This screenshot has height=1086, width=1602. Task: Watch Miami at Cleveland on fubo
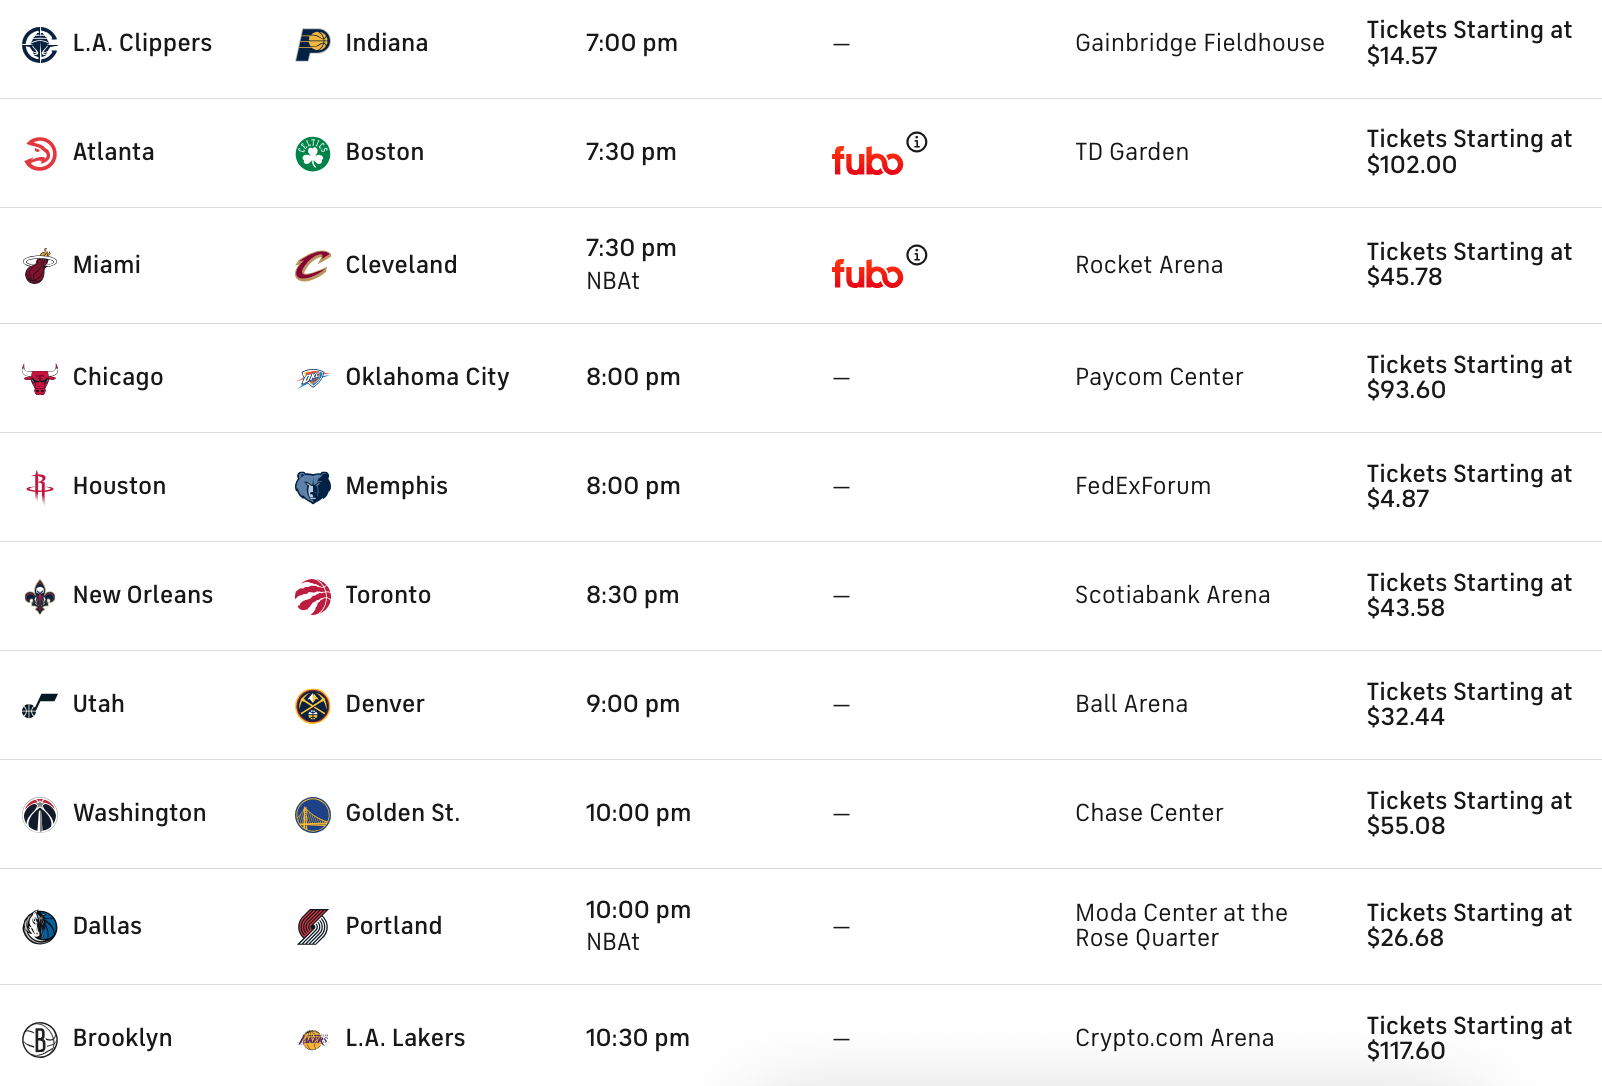(x=867, y=273)
